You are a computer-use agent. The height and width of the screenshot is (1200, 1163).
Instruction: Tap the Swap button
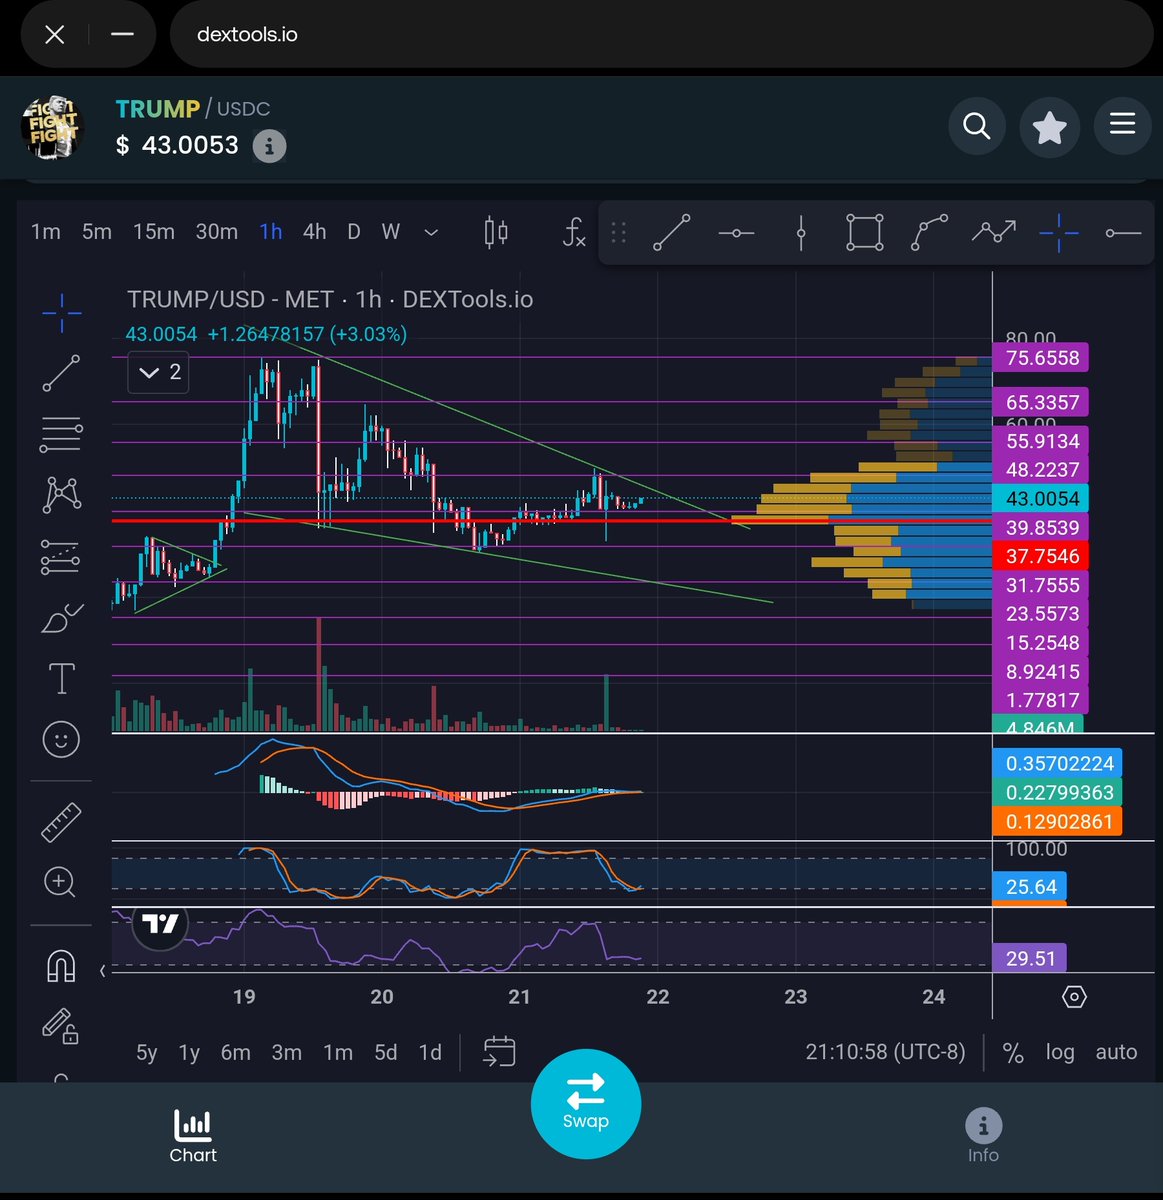pyautogui.click(x=585, y=1104)
